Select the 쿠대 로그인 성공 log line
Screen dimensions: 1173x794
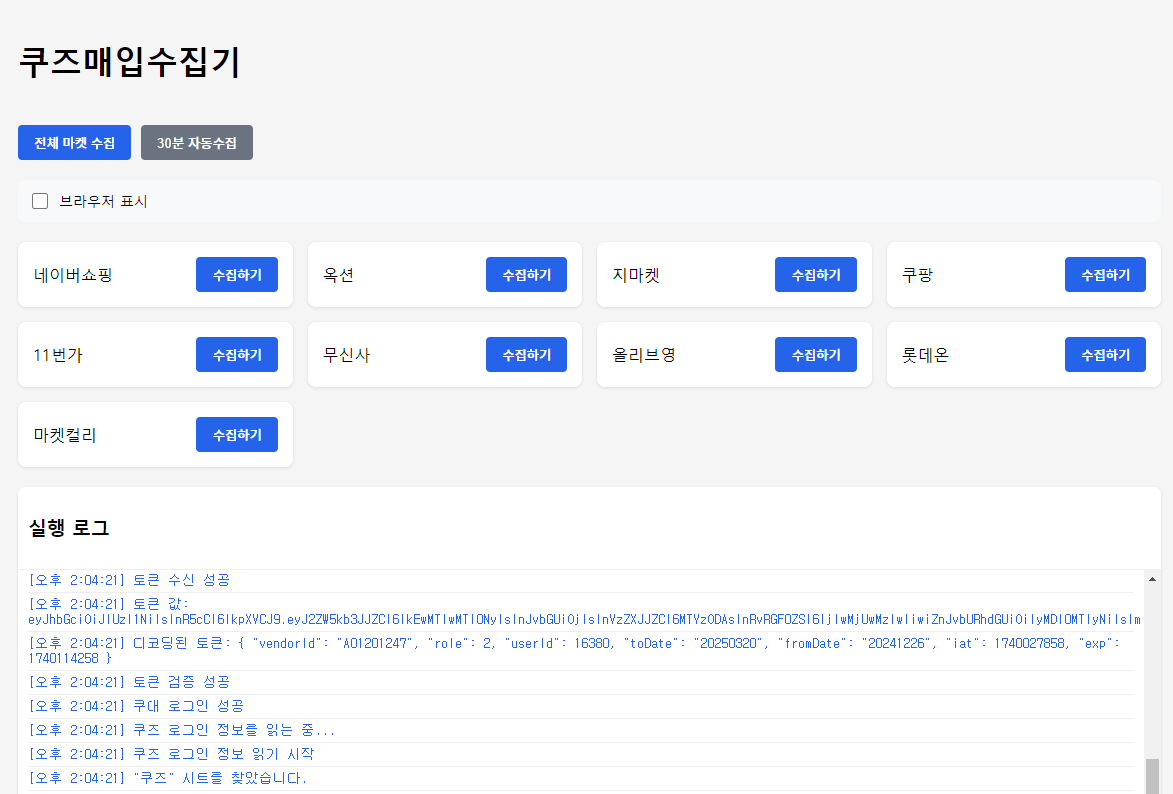581,706
